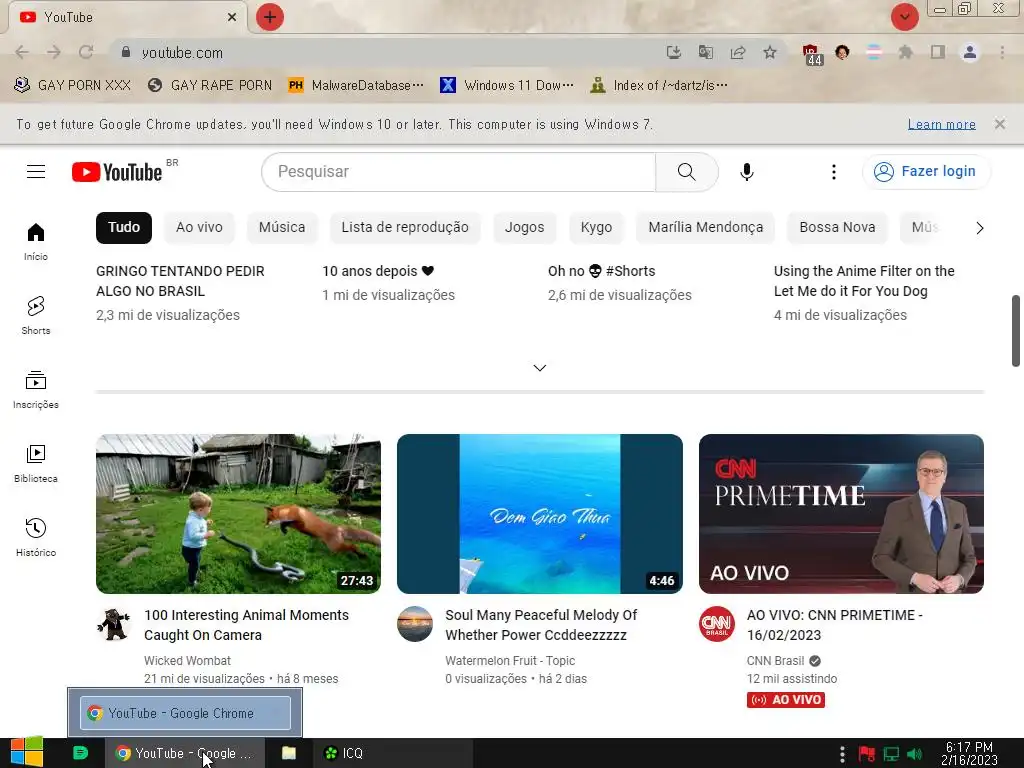Open the Windows Start button

pos(27,752)
